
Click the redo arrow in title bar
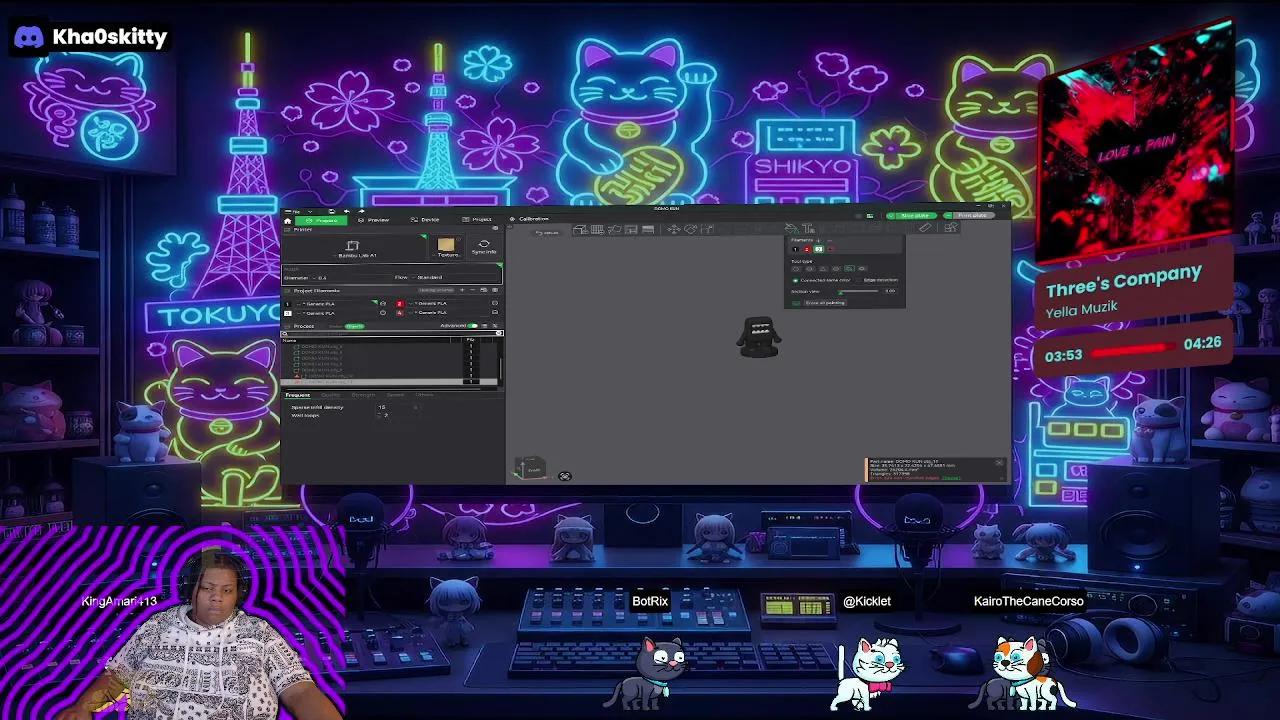click(362, 211)
